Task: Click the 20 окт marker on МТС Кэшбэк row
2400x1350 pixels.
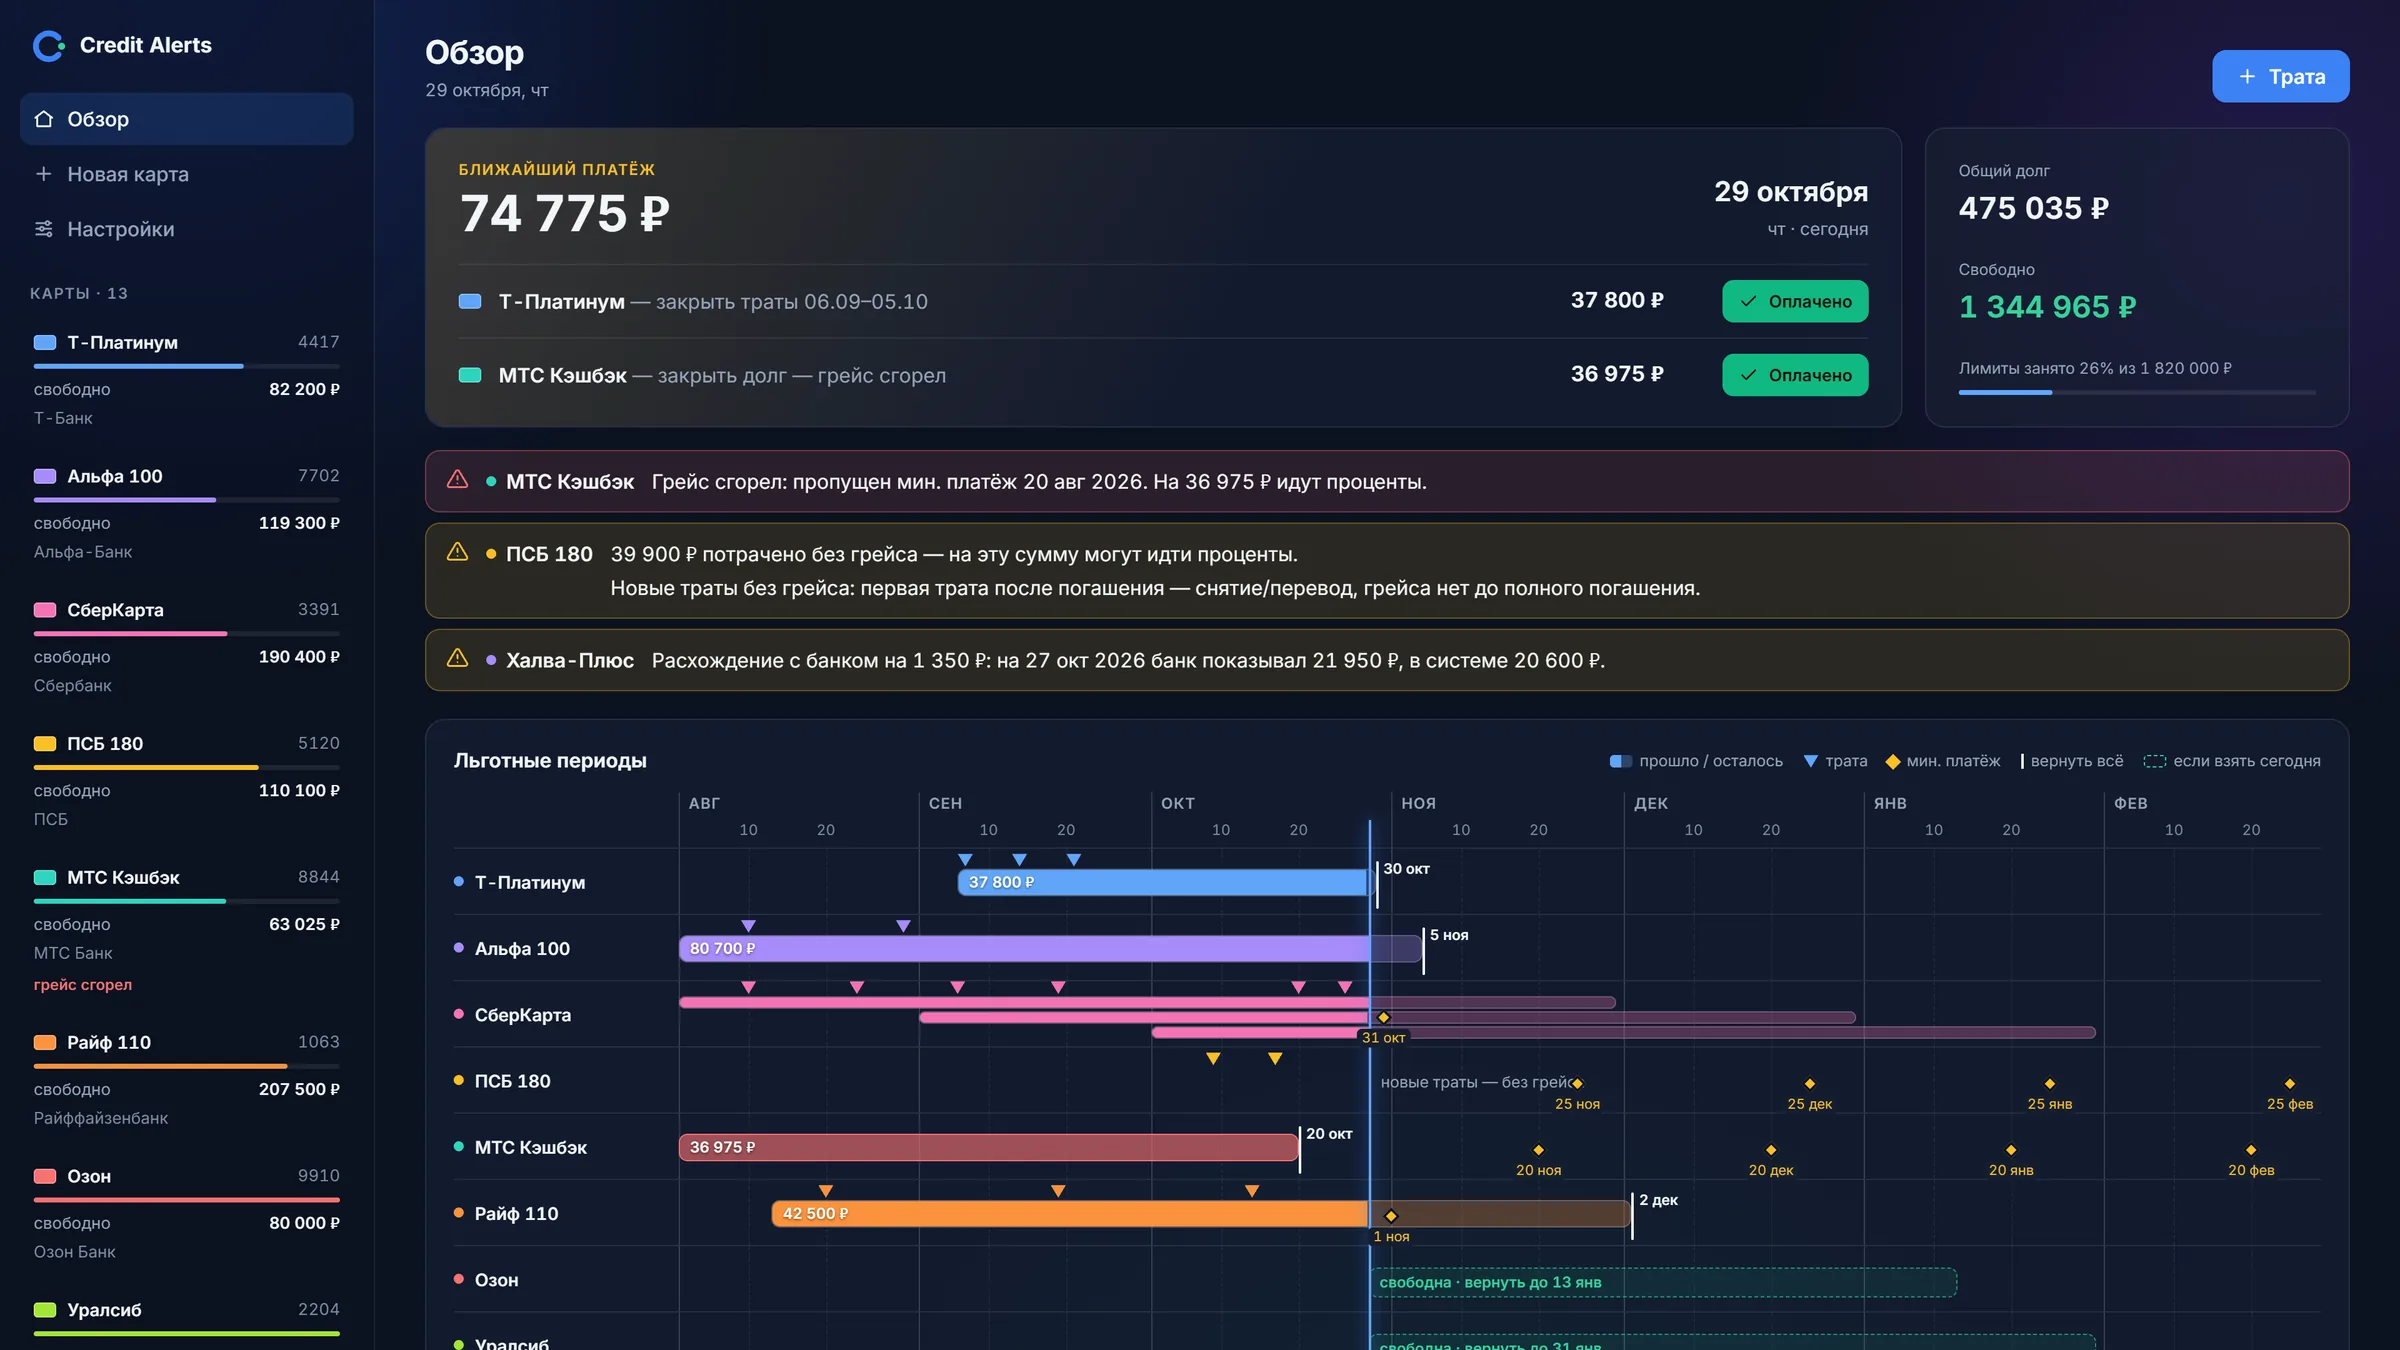Action: (1328, 1134)
